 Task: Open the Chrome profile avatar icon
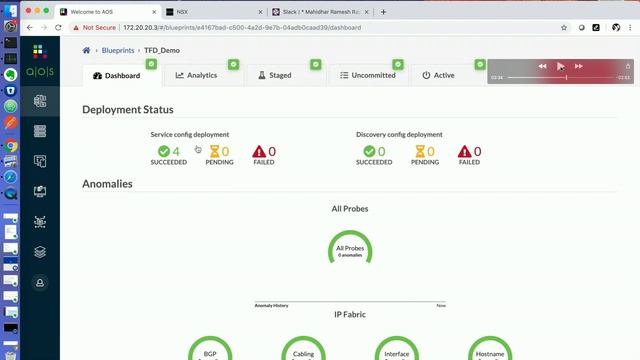[x=616, y=28]
